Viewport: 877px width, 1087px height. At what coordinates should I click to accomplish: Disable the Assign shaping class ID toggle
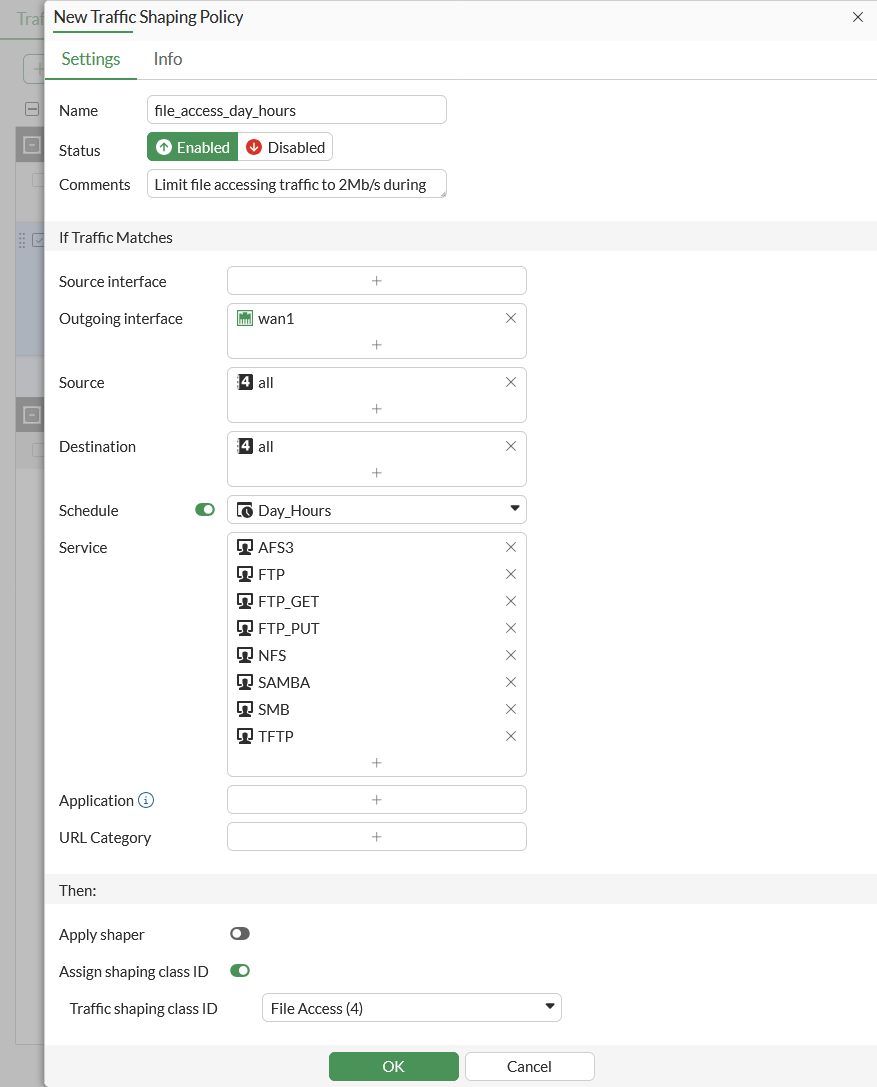coord(240,971)
